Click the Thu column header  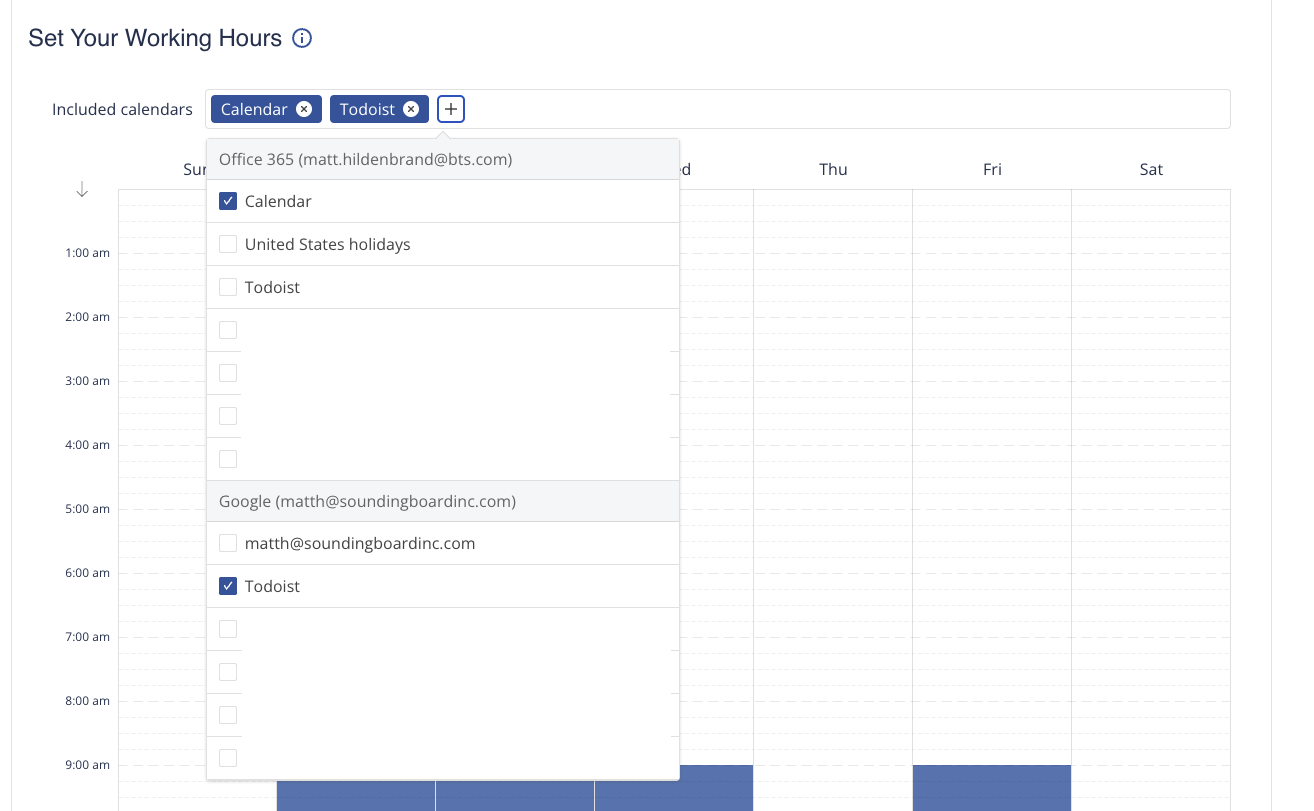pyautogui.click(x=833, y=169)
